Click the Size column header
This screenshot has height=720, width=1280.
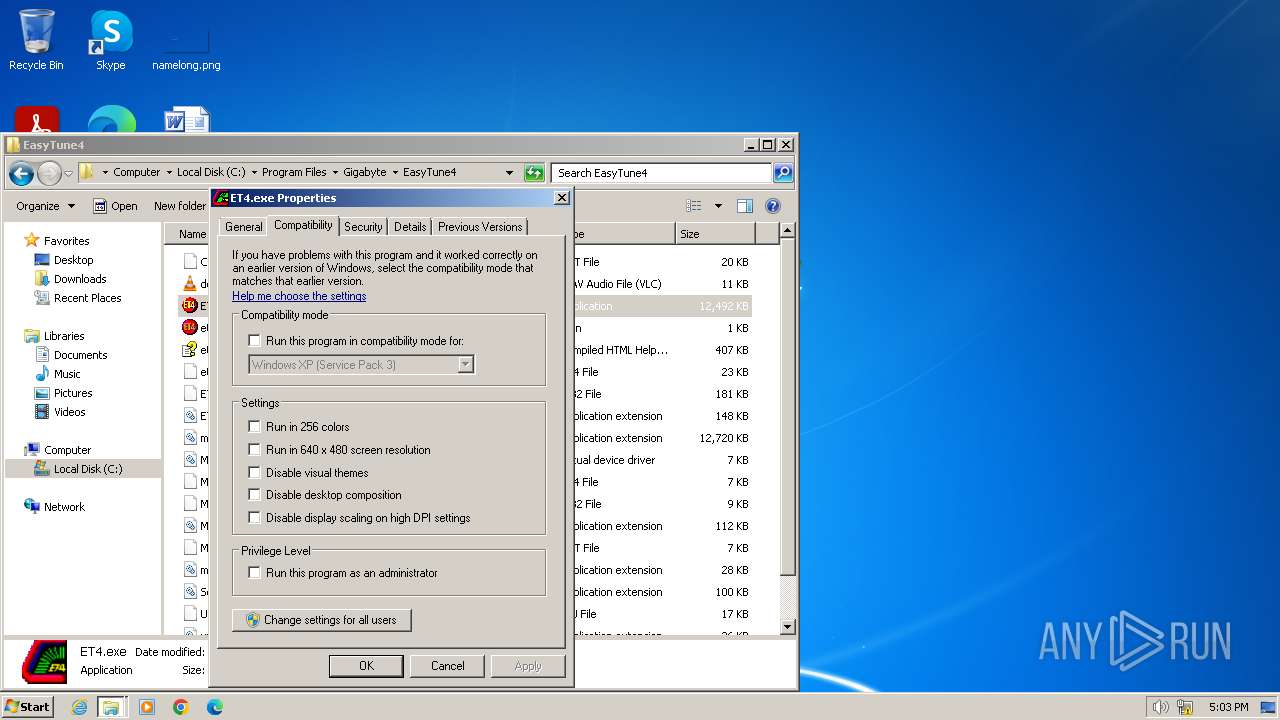click(715, 234)
